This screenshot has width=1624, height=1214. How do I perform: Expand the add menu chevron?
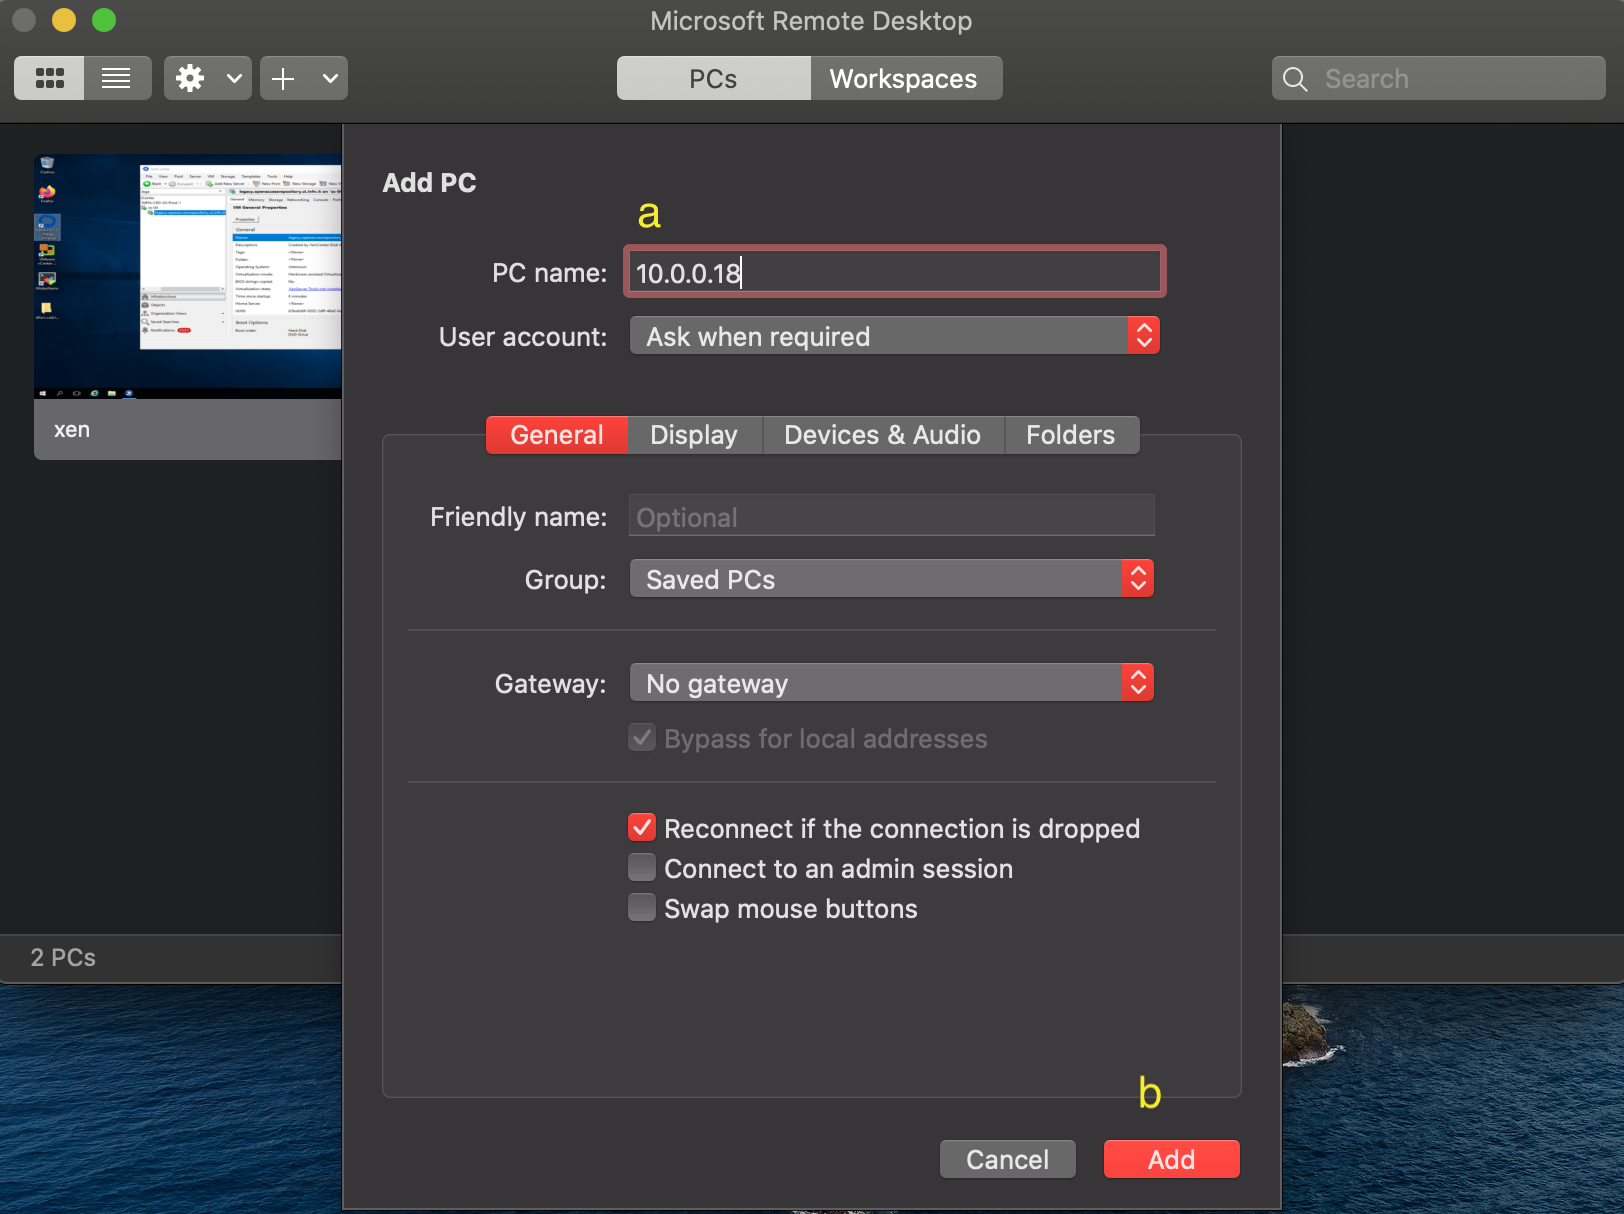(330, 78)
